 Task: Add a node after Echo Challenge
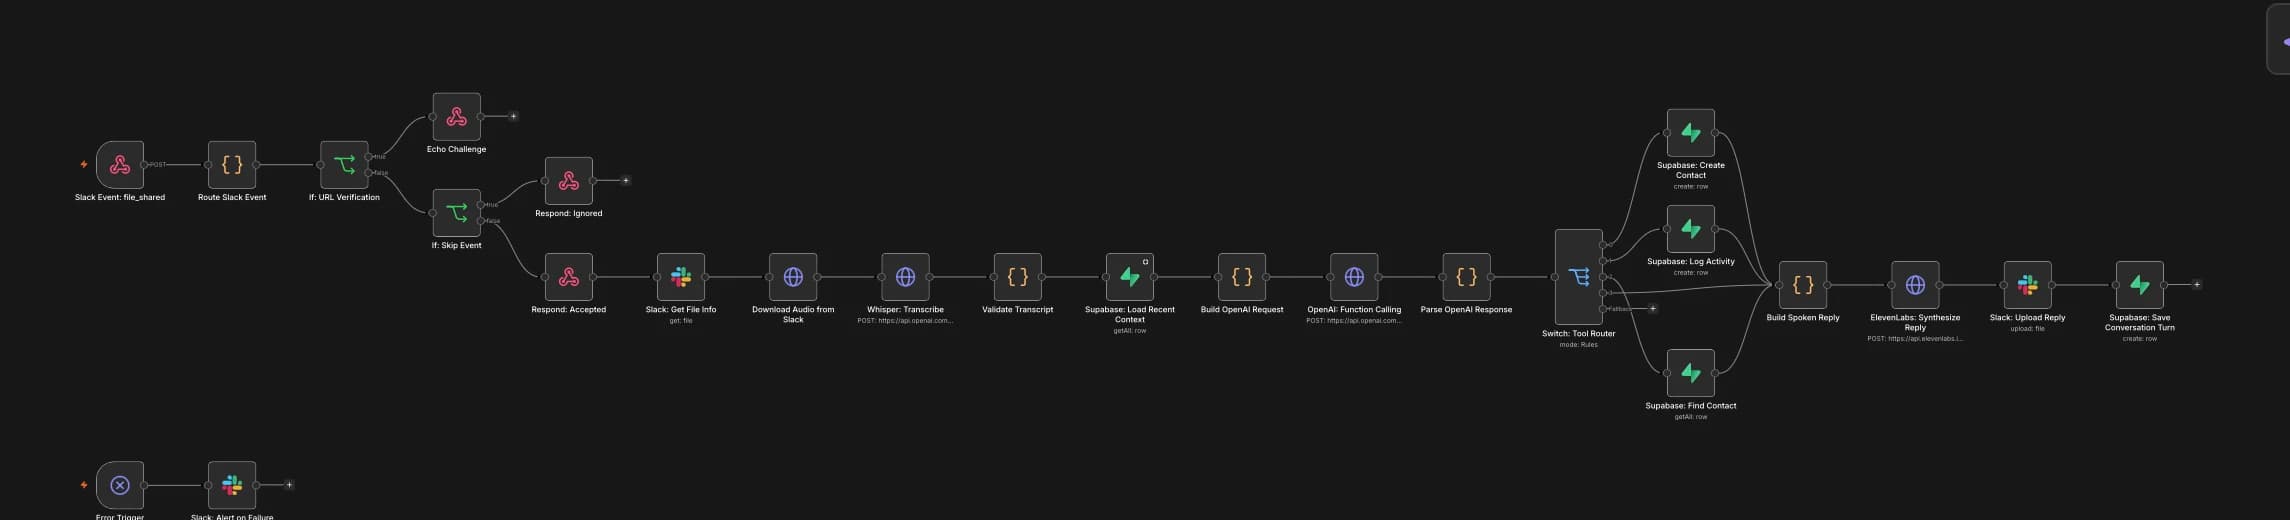point(514,117)
